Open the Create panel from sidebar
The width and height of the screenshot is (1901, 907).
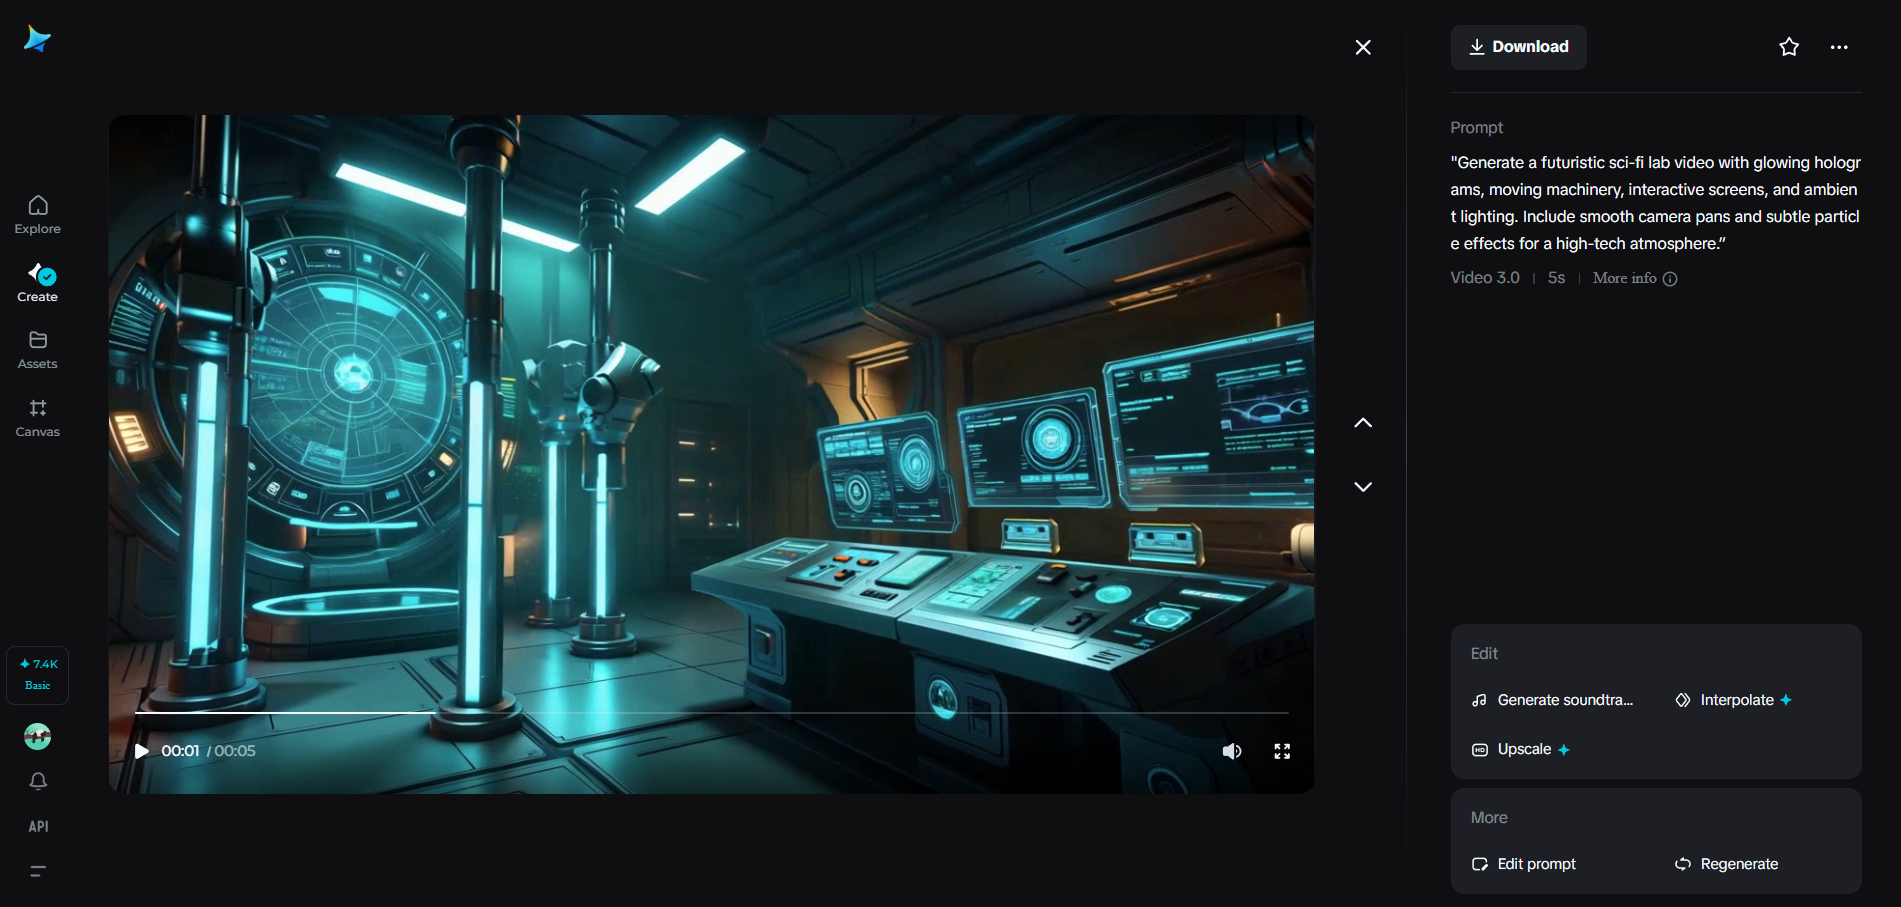[x=37, y=281]
